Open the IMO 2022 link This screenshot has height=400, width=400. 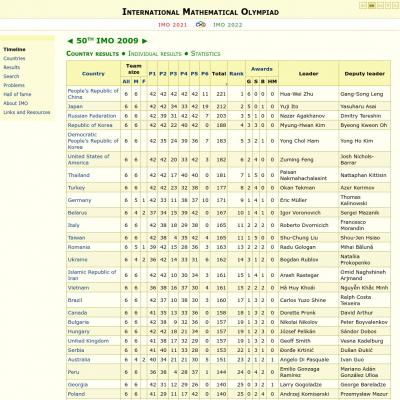point(228,25)
